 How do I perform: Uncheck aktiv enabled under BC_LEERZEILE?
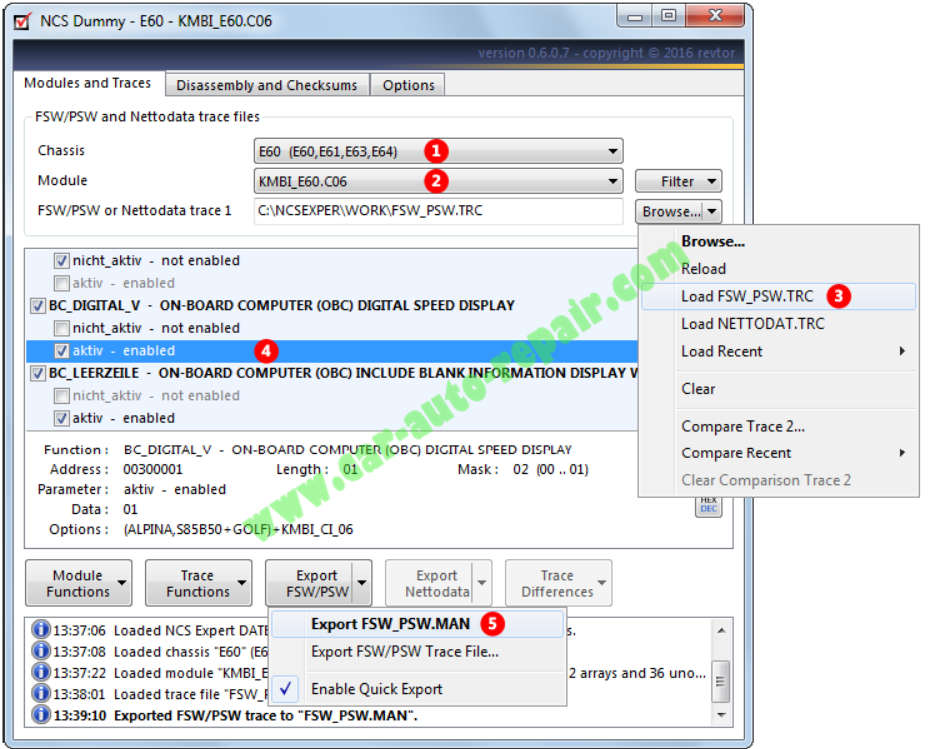click(61, 418)
